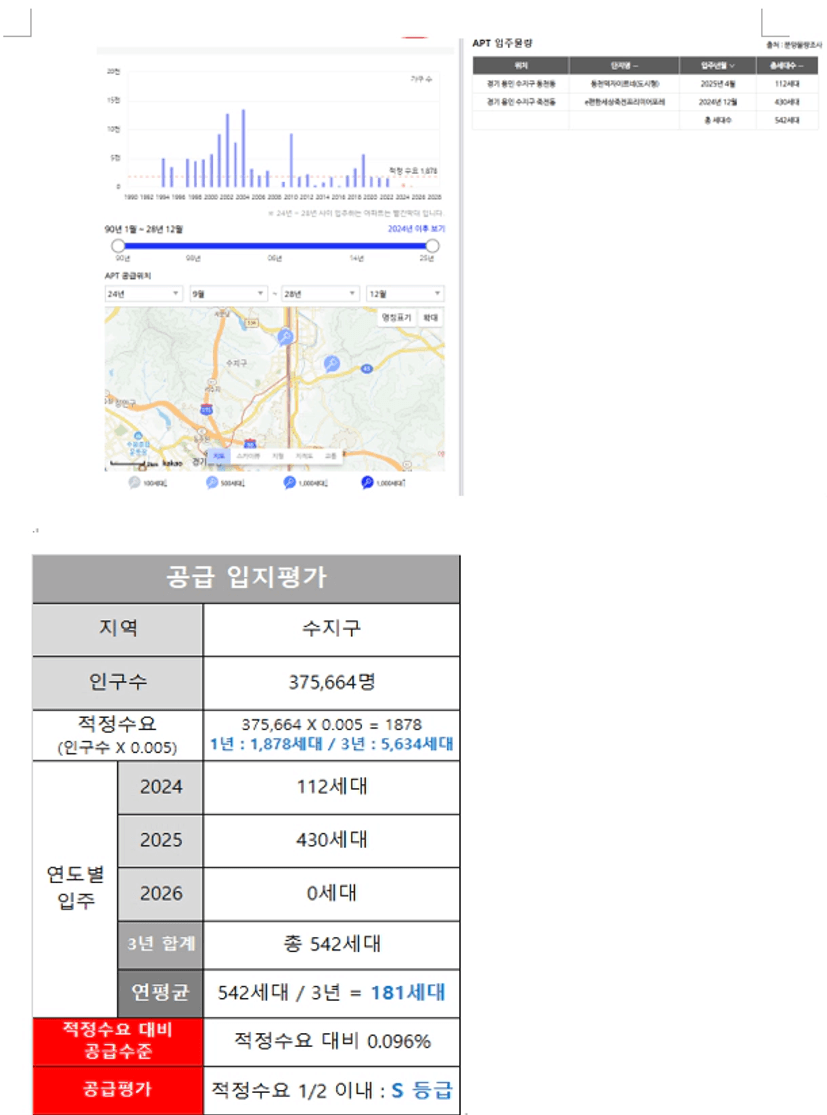Click the 430세대 cell in the APT table

(x=786, y=102)
